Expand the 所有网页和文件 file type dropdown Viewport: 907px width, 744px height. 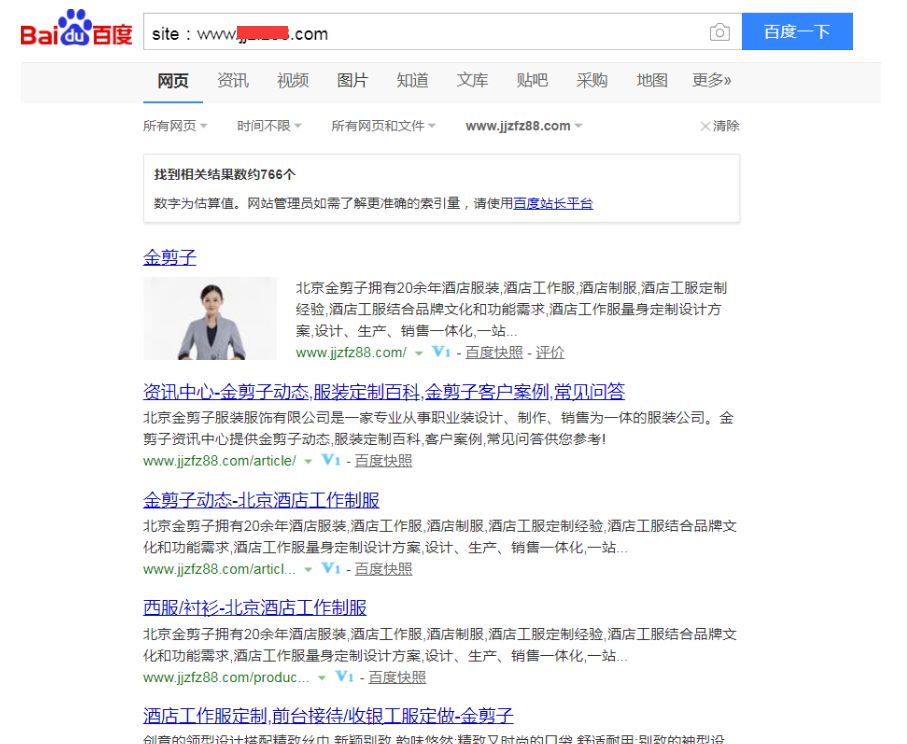point(384,126)
